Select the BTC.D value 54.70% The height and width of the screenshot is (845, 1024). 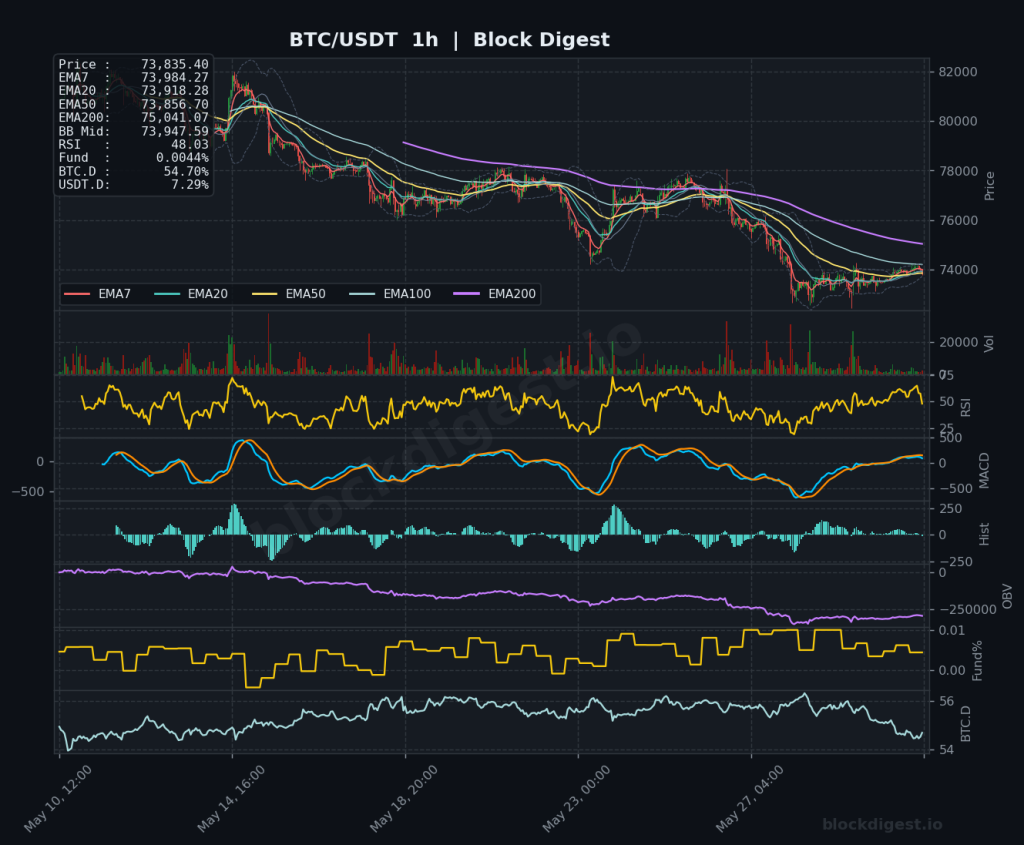coord(186,171)
